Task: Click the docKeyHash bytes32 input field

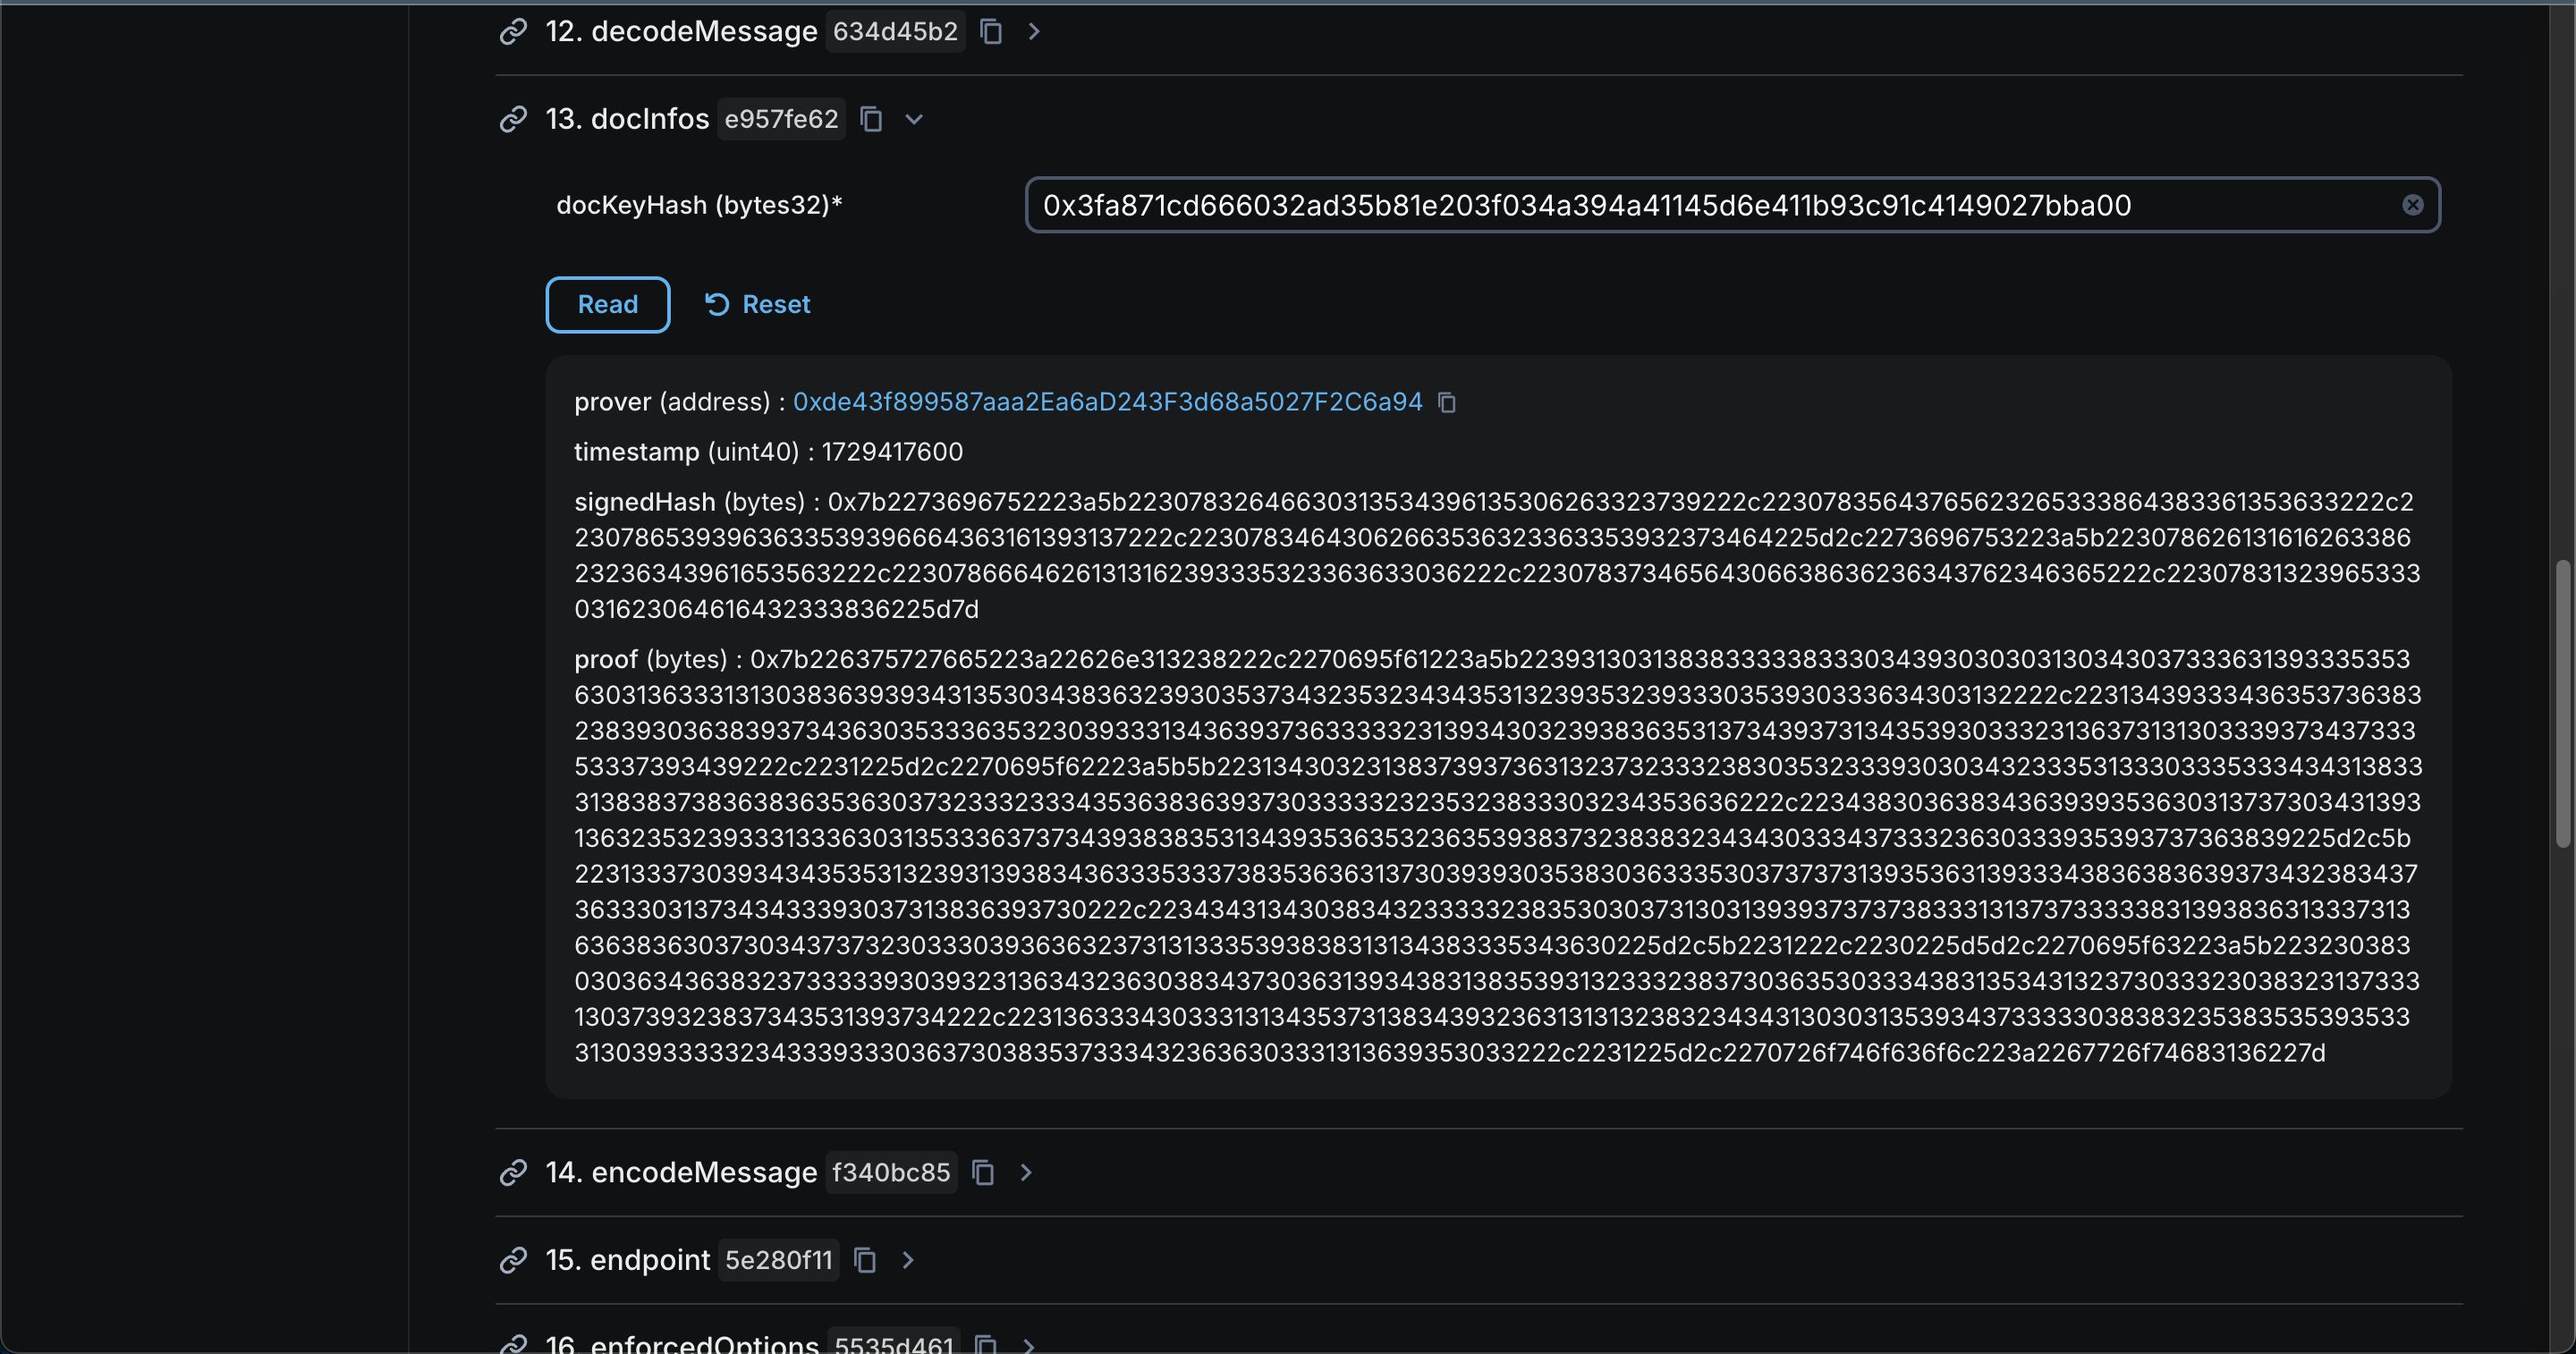Action: 1732,205
